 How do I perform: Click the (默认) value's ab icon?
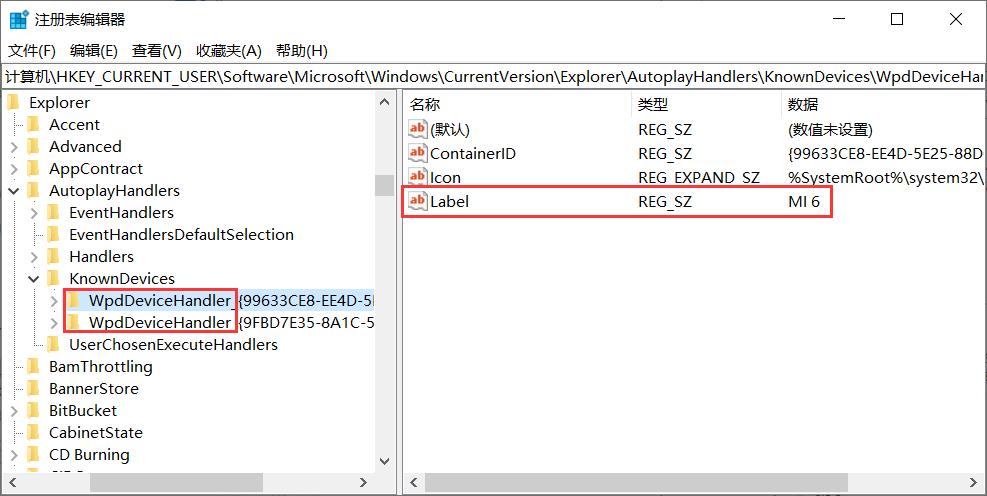click(x=417, y=129)
